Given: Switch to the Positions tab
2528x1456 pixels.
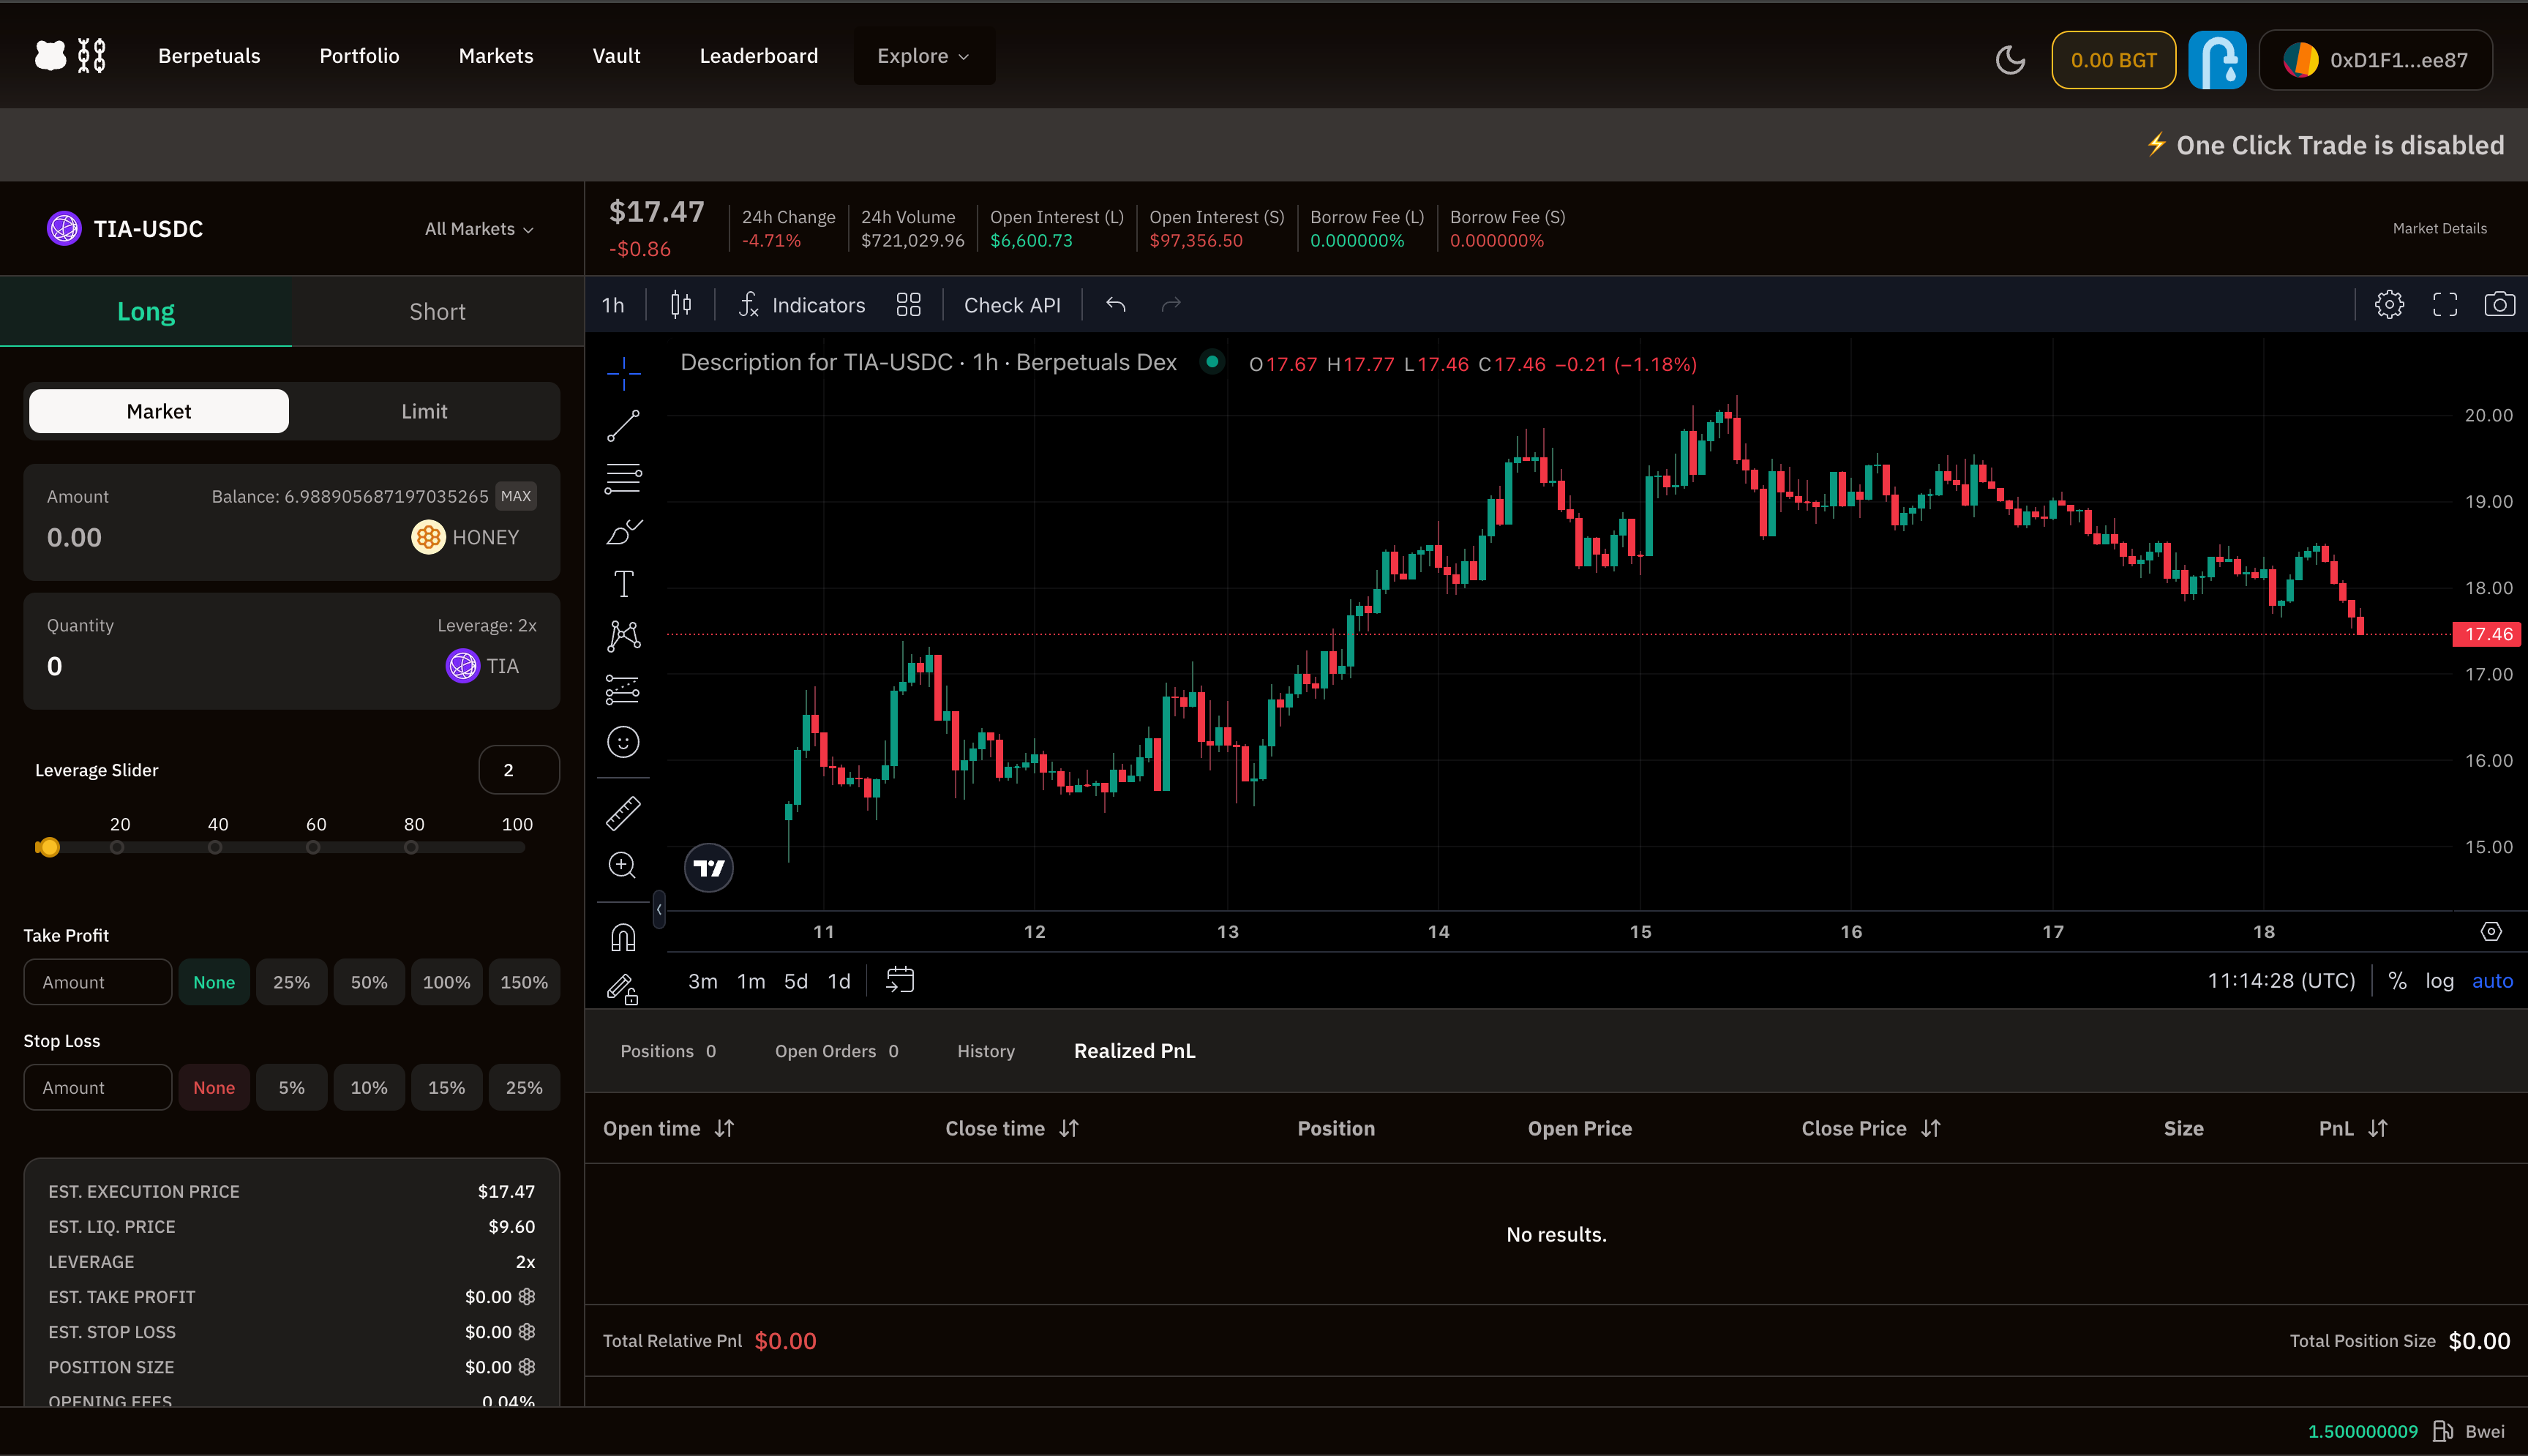Looking at the screenshot, I should (x=668, y=1051).
